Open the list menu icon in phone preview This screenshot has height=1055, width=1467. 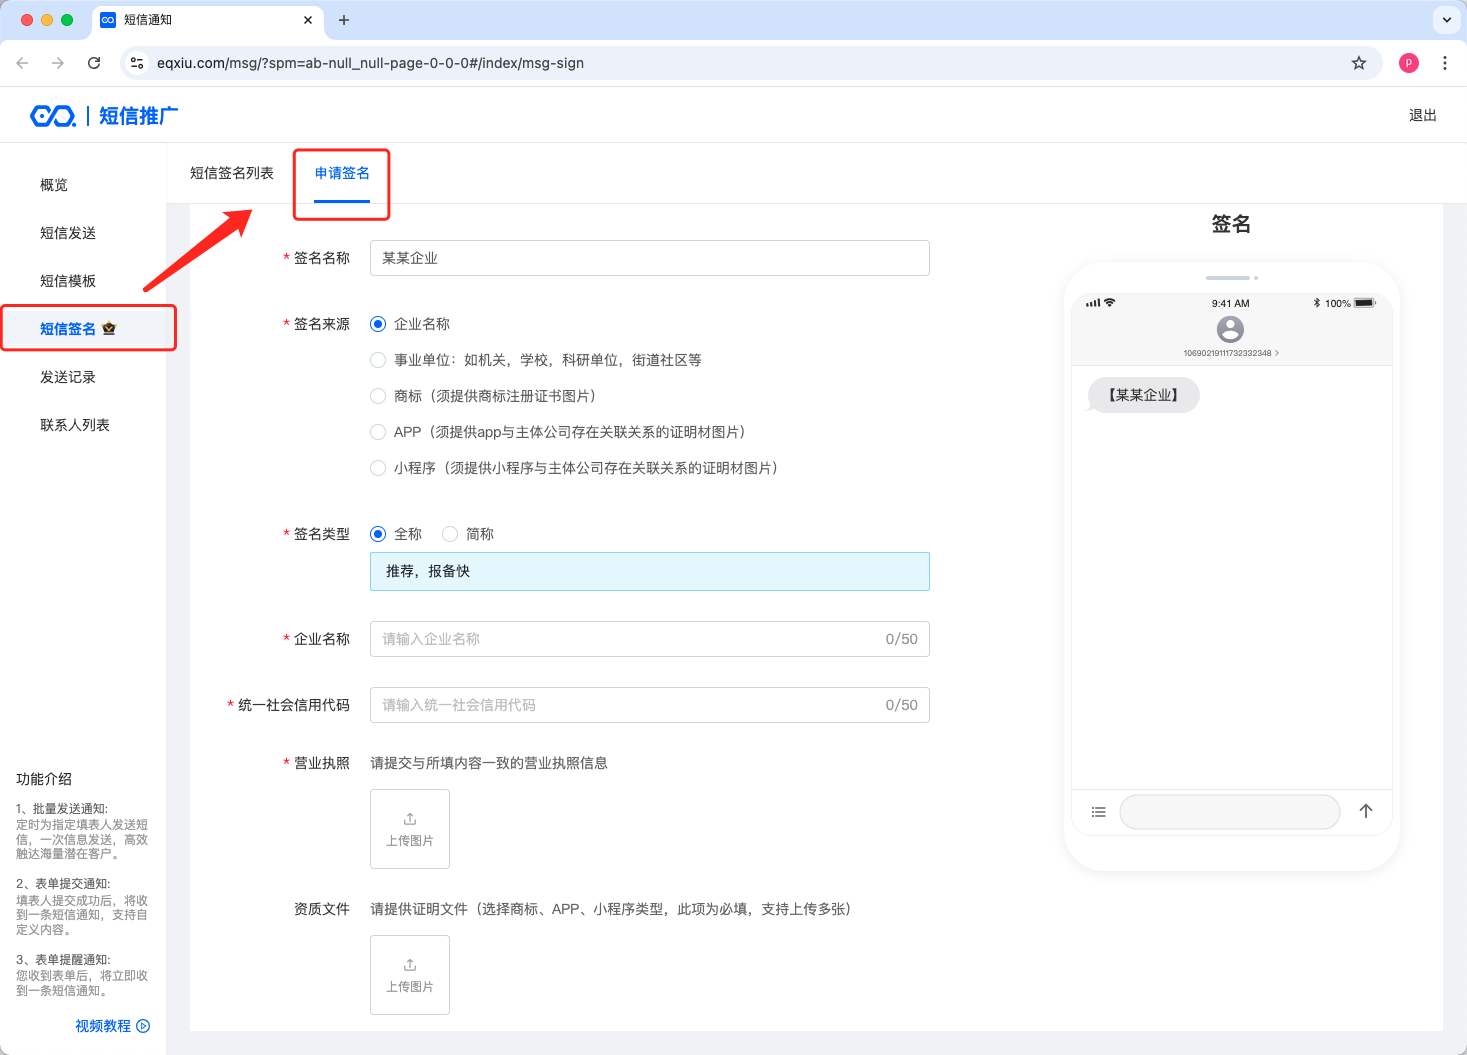click(x=1098, y=812)
